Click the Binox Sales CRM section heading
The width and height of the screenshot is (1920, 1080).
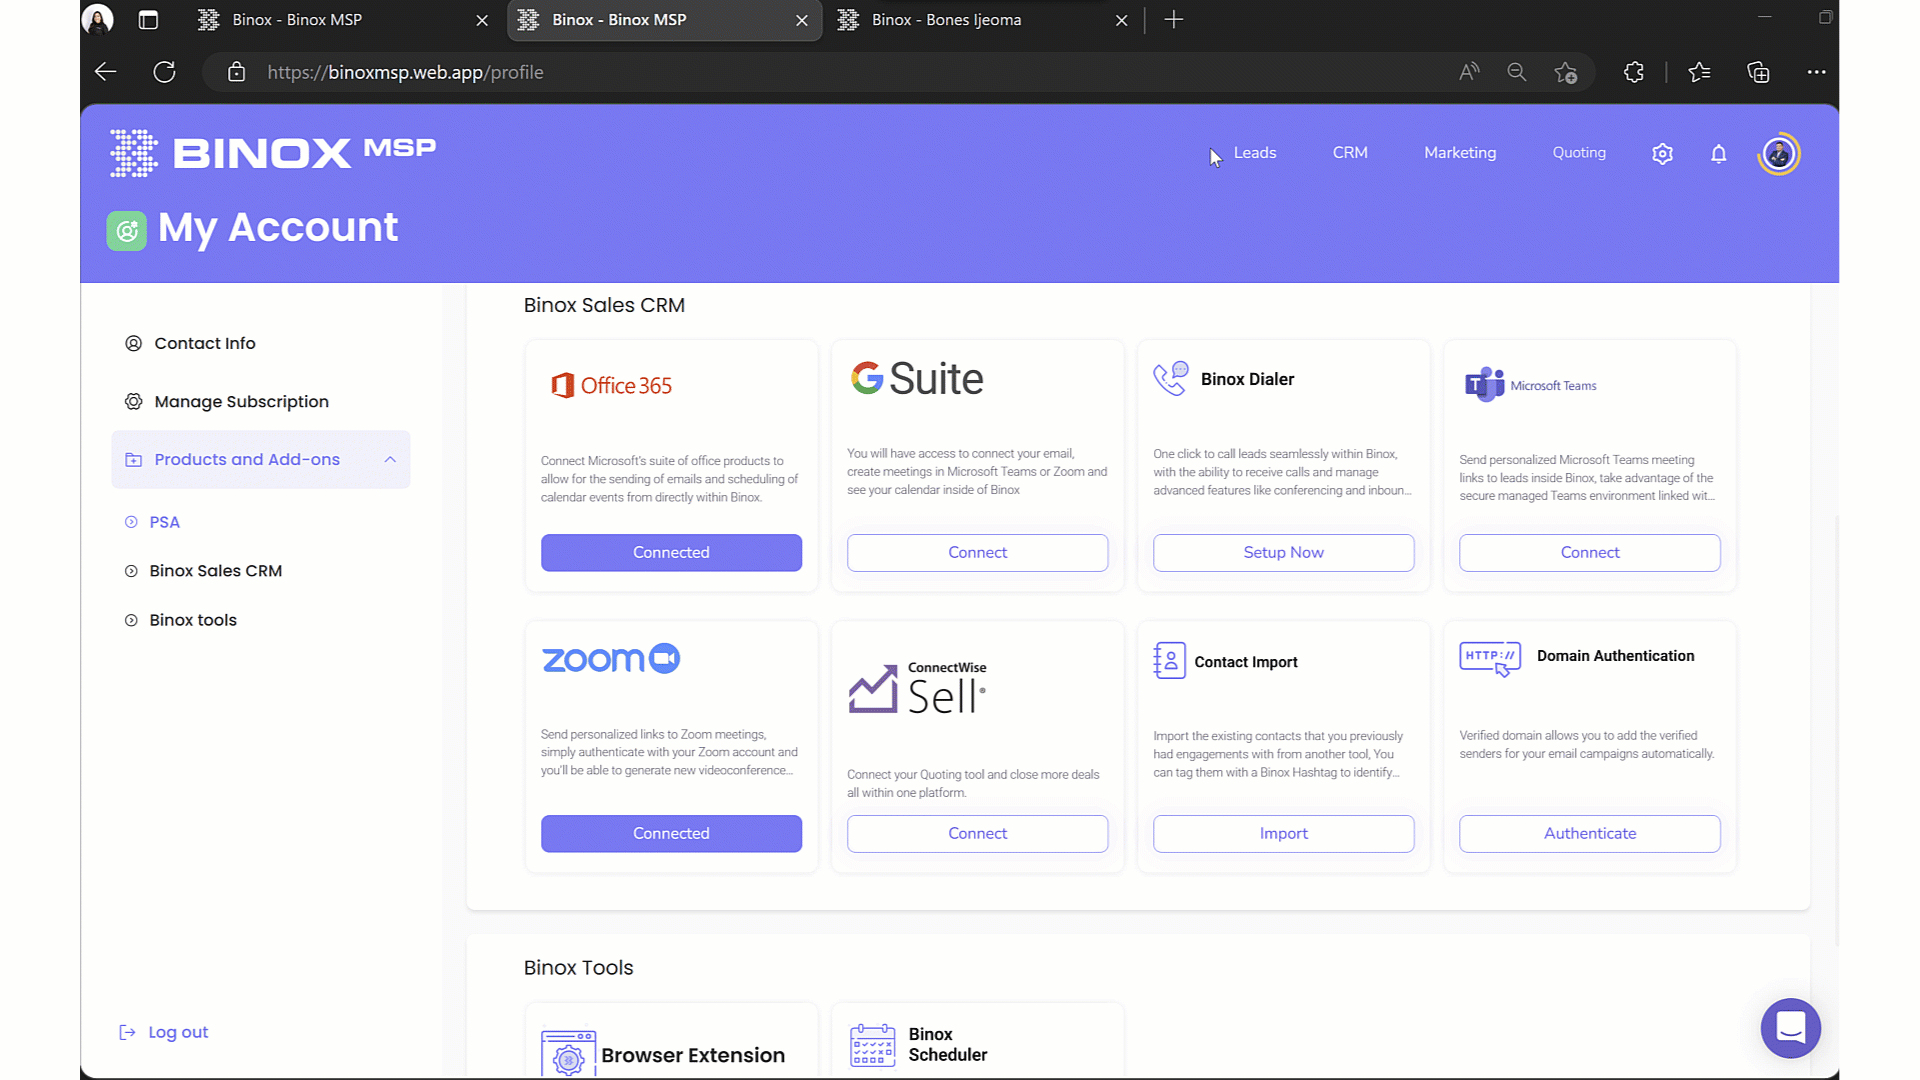click(604, 305)
